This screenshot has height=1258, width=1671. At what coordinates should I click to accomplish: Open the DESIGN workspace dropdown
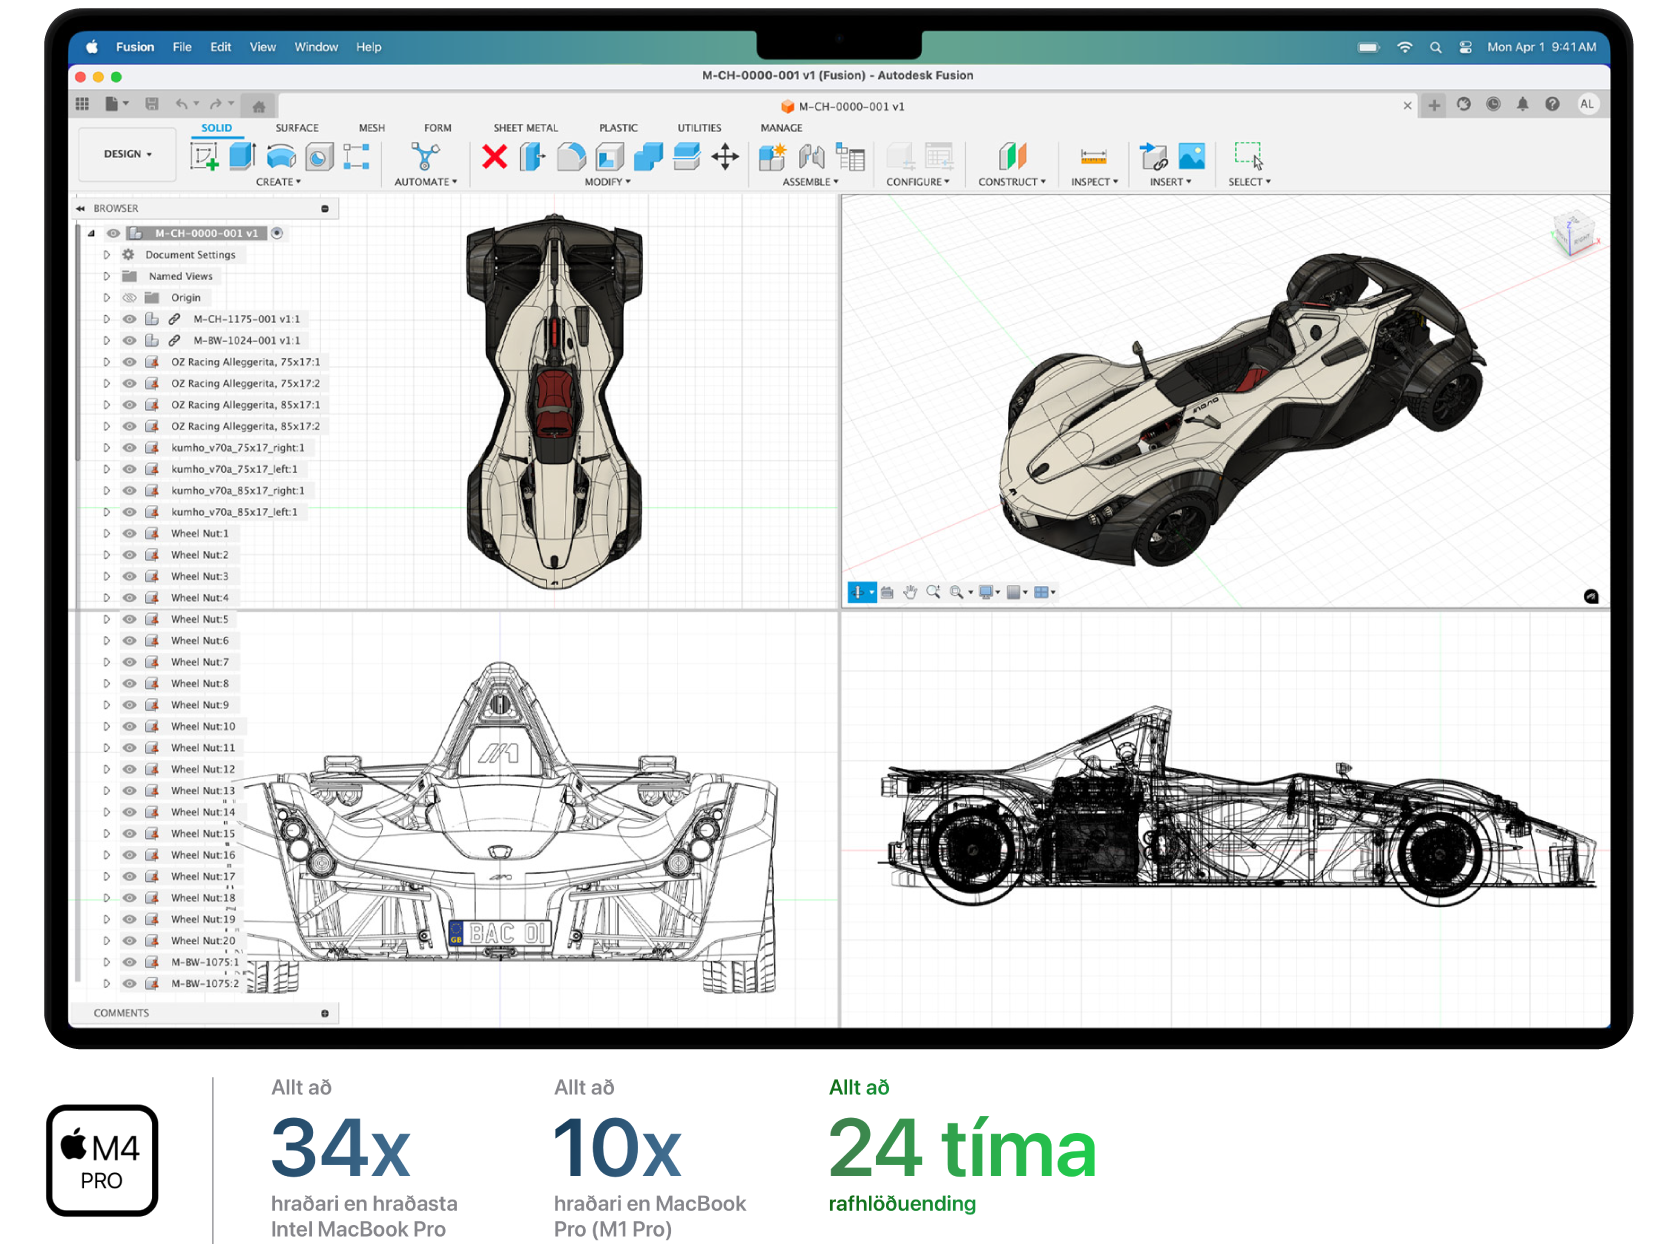(128, 154)
